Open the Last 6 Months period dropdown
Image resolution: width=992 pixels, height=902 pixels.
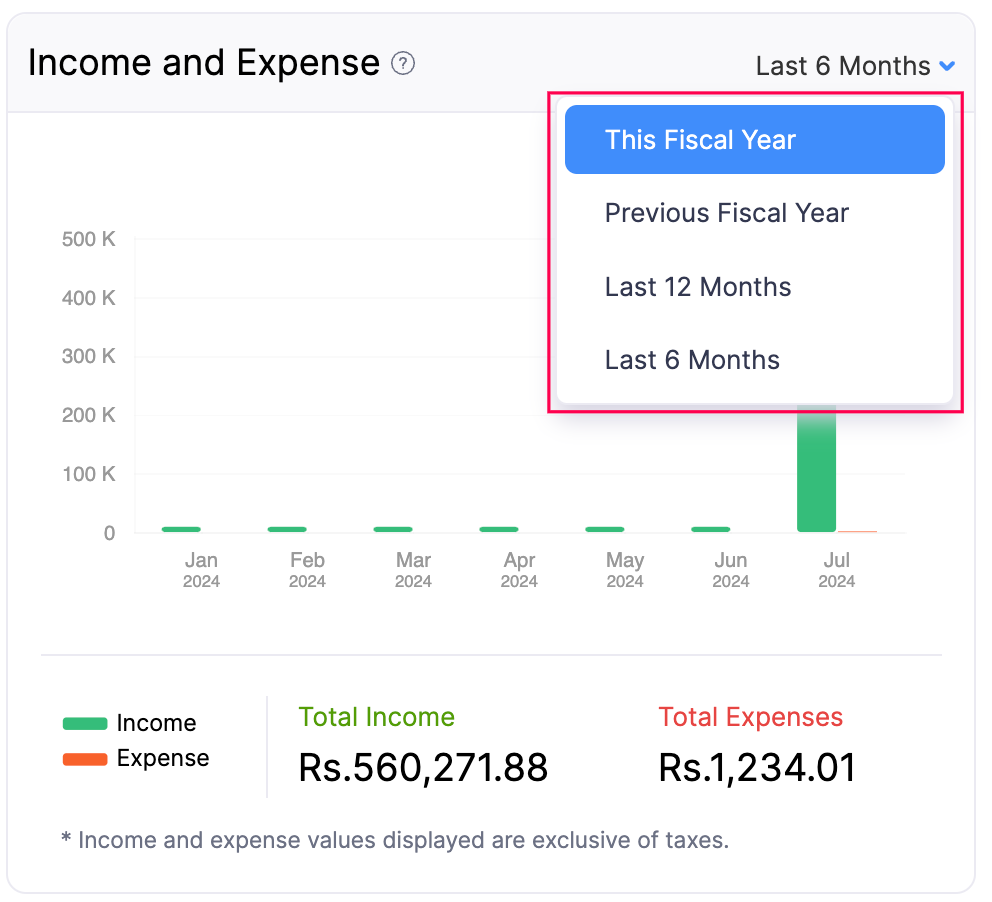[x=843, y=66]
